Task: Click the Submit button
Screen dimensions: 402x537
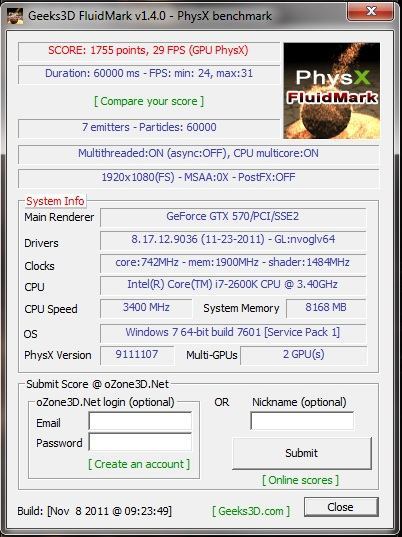Action: coord(302,453)
